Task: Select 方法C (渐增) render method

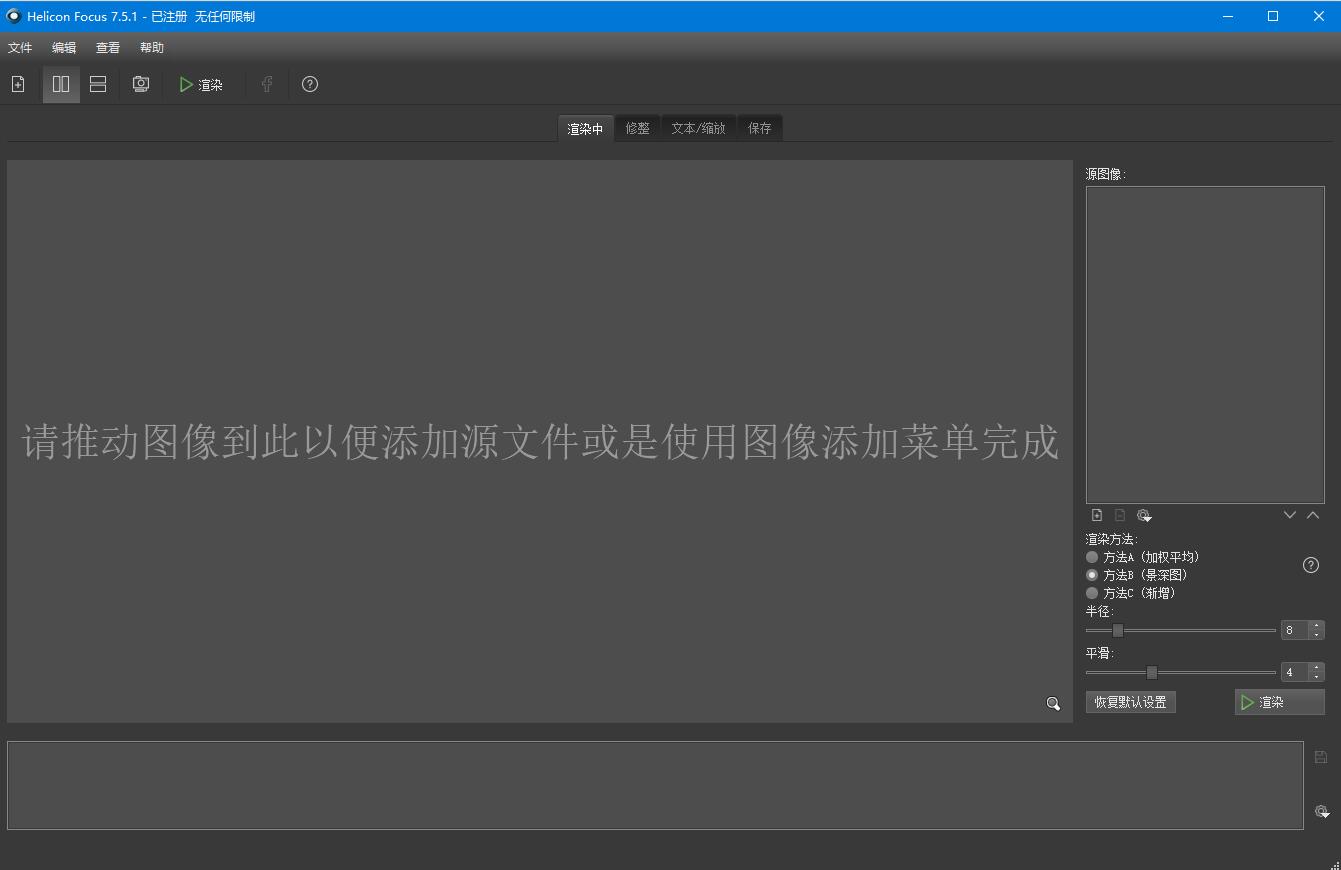Action: click(x=1092, y=593)
